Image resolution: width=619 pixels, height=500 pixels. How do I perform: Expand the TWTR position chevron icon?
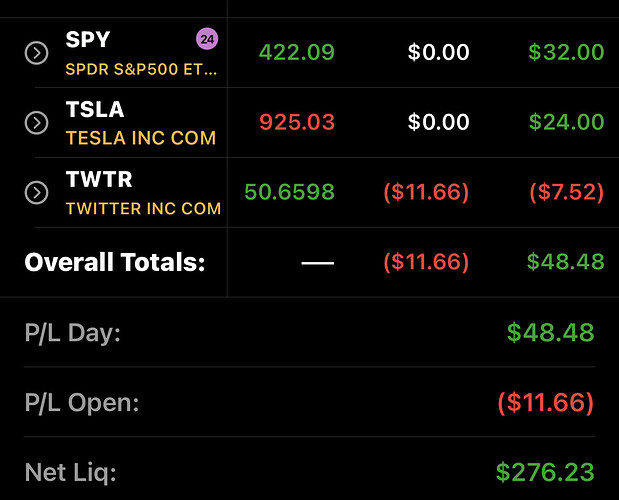pyautogui.click(x=36, y=193)
